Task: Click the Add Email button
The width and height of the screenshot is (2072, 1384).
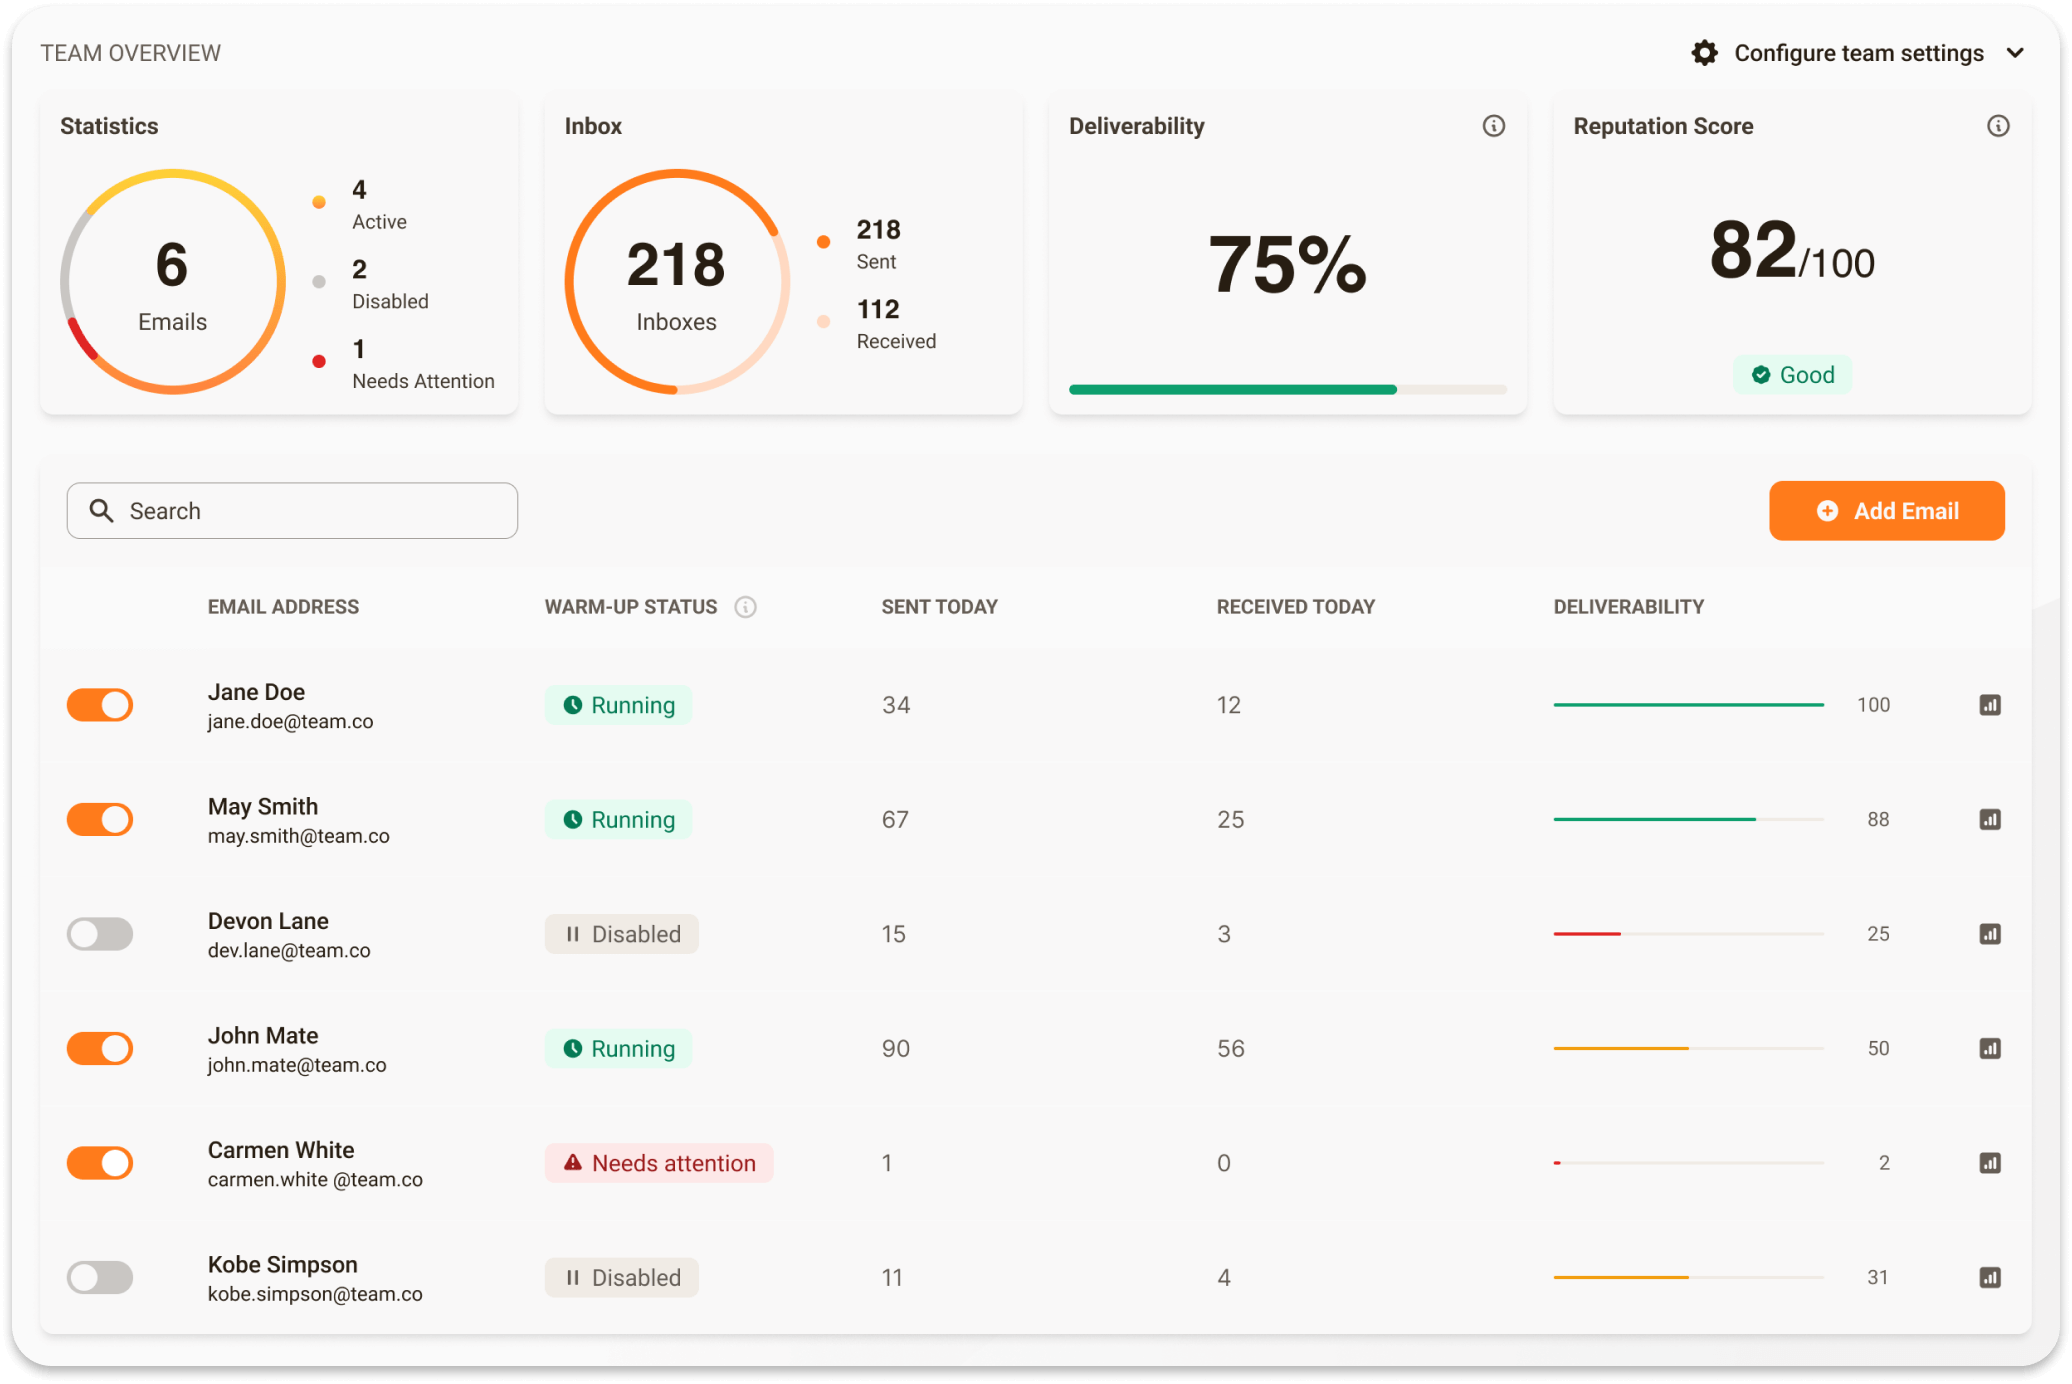Action: [1886, 511]
